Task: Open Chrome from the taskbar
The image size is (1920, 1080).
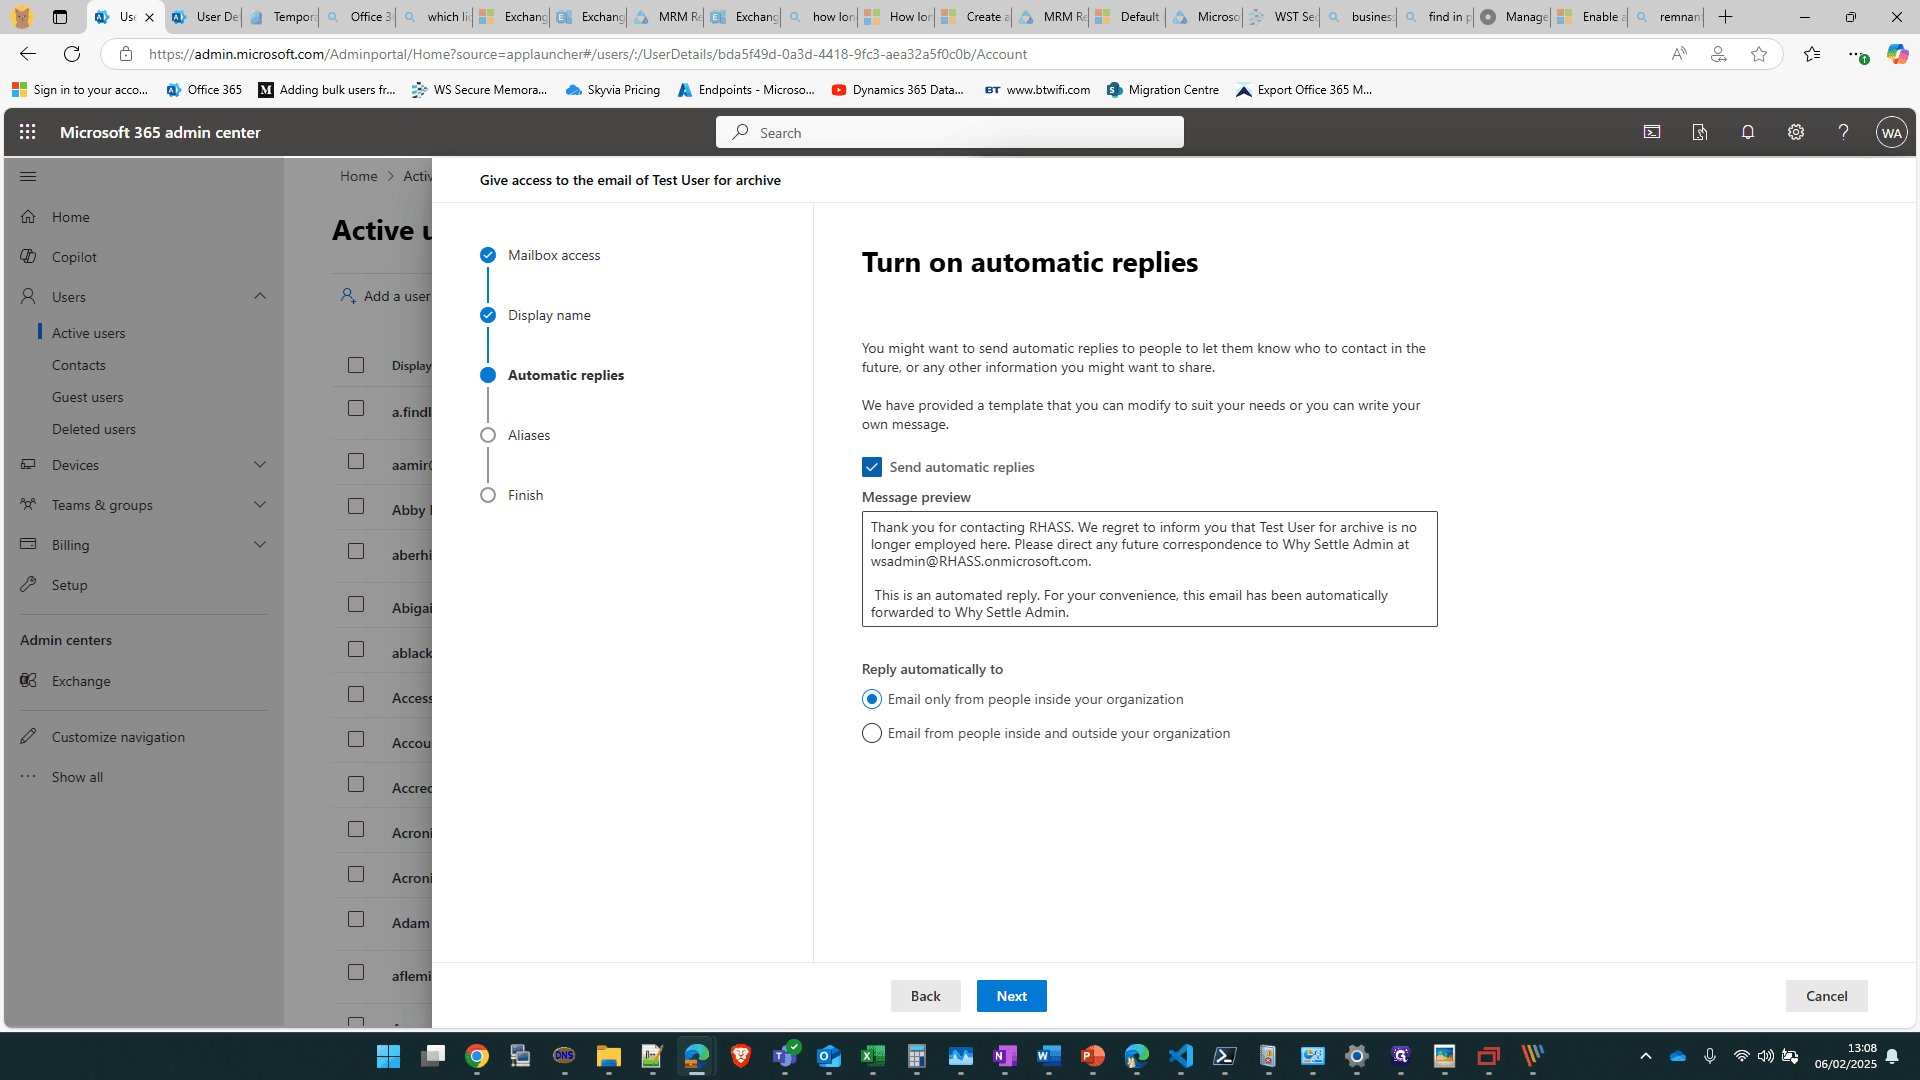Action: tap(477, 1056)
